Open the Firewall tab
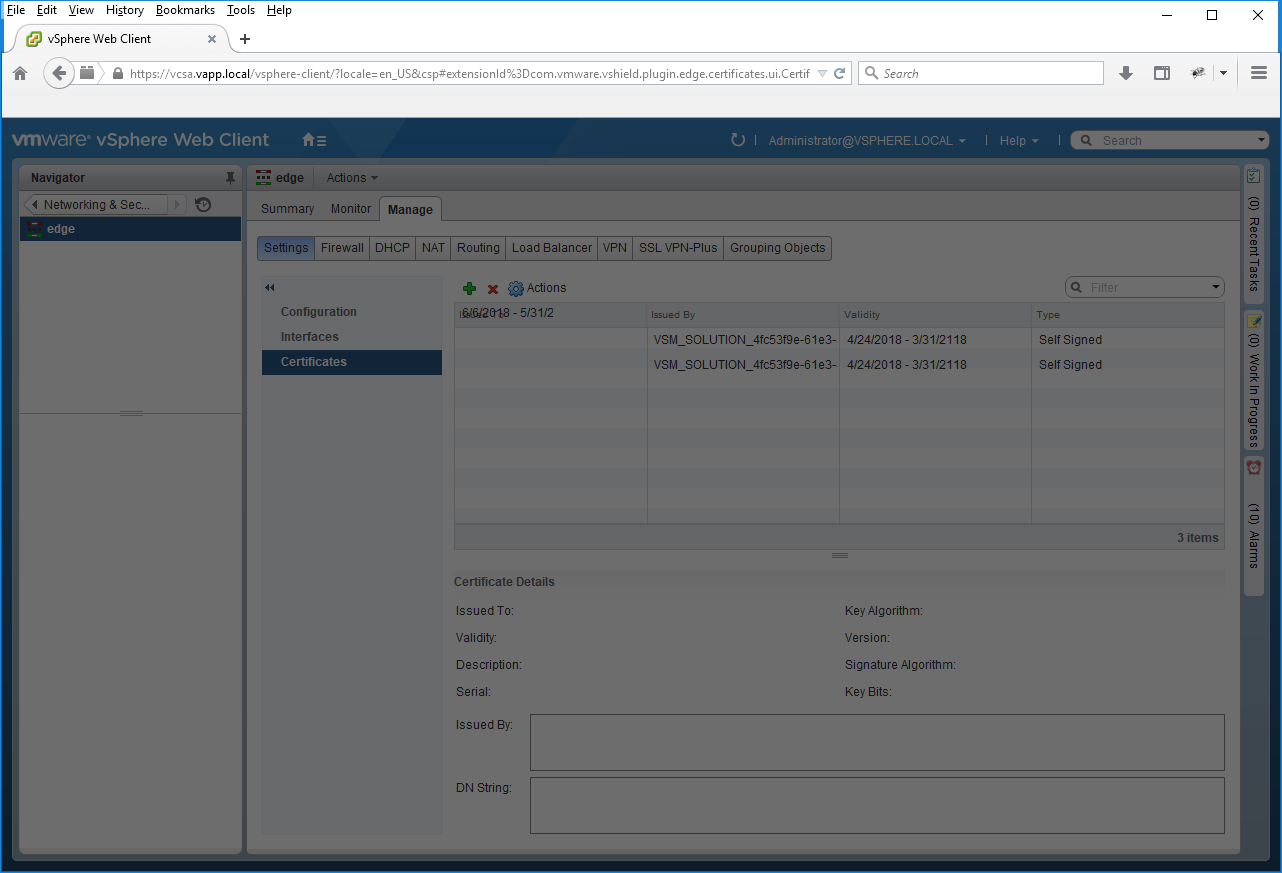 point(342,248)
